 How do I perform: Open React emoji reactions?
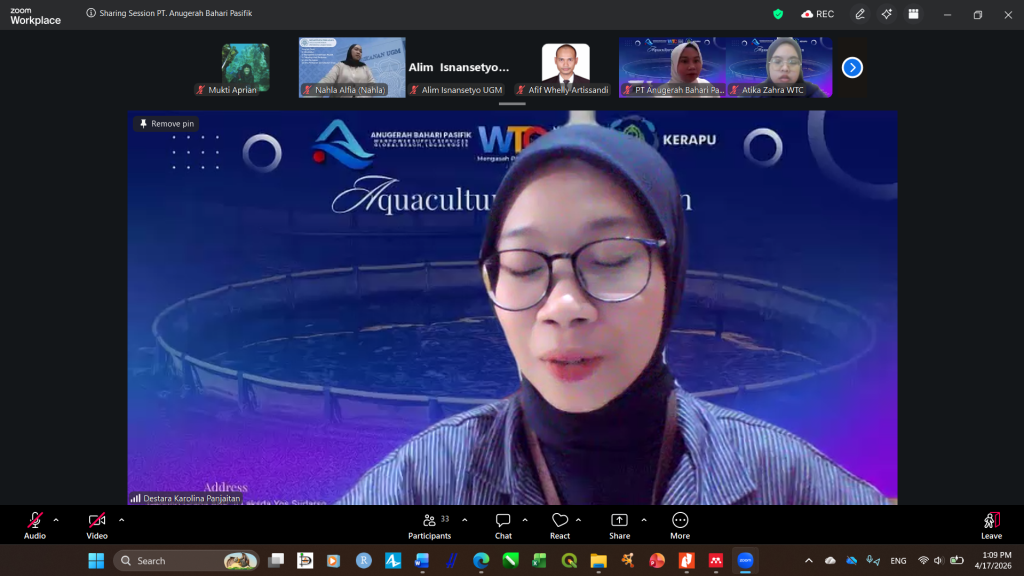(560, 525)
